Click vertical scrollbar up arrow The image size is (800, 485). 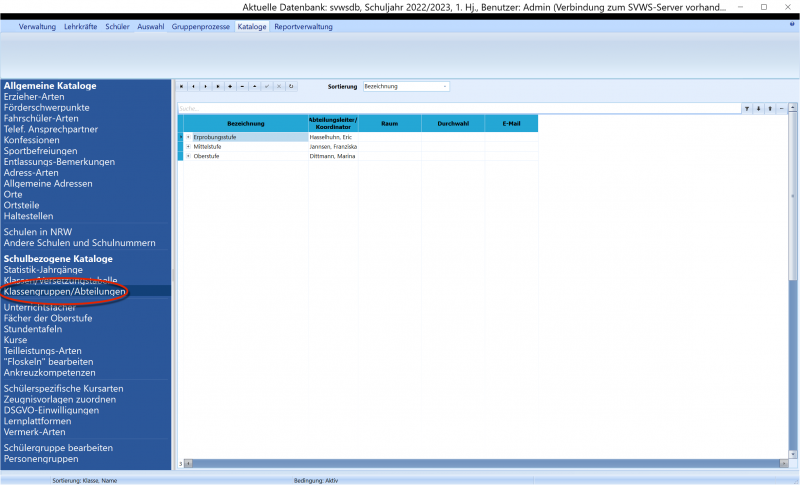792,107
